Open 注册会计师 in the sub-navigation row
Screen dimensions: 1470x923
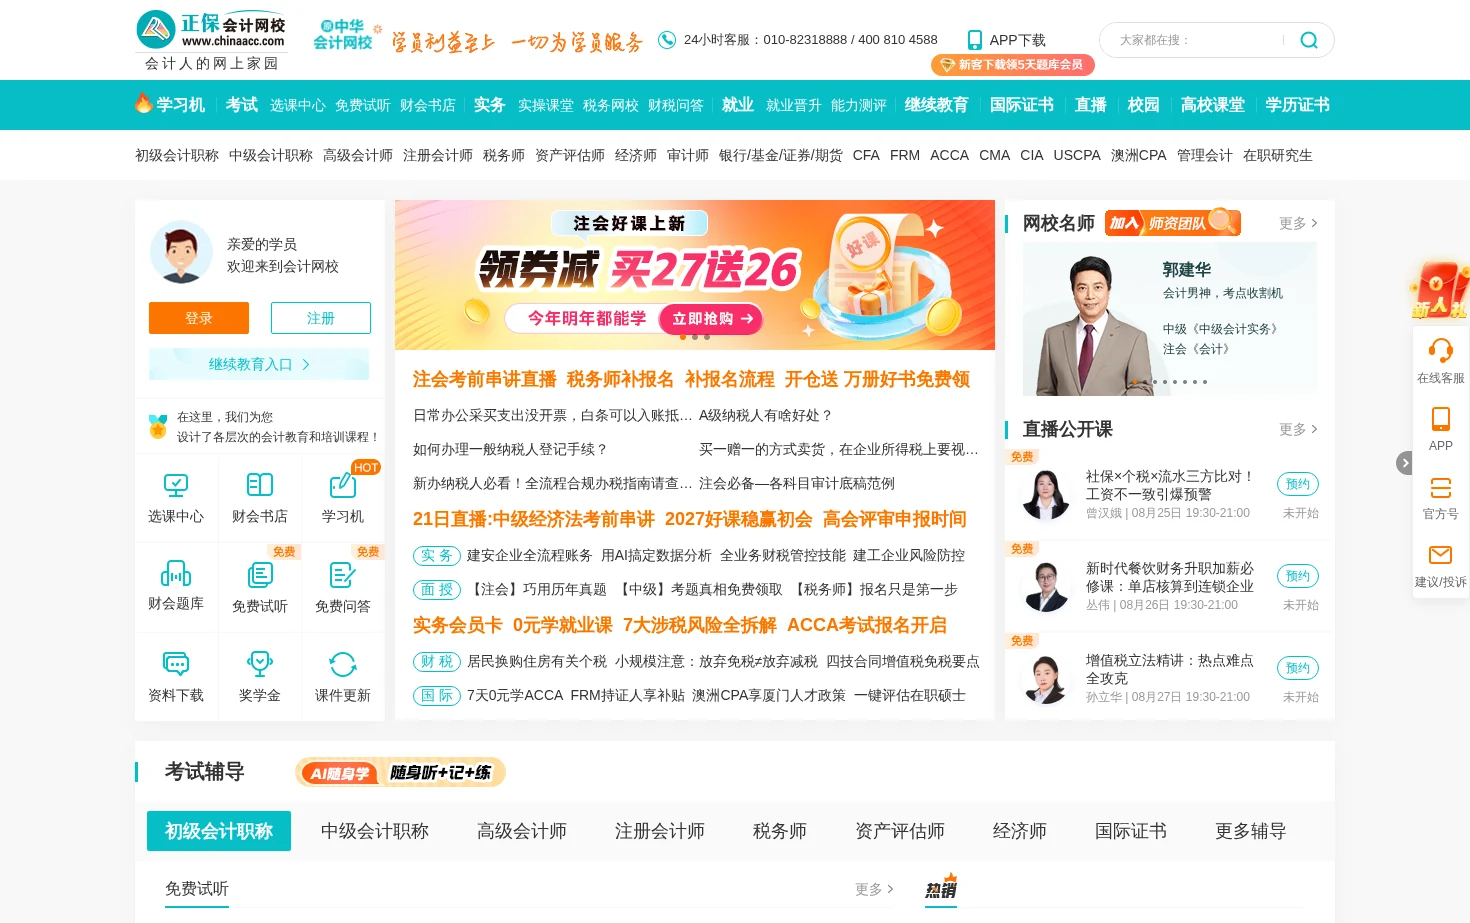tap(438, 155)
